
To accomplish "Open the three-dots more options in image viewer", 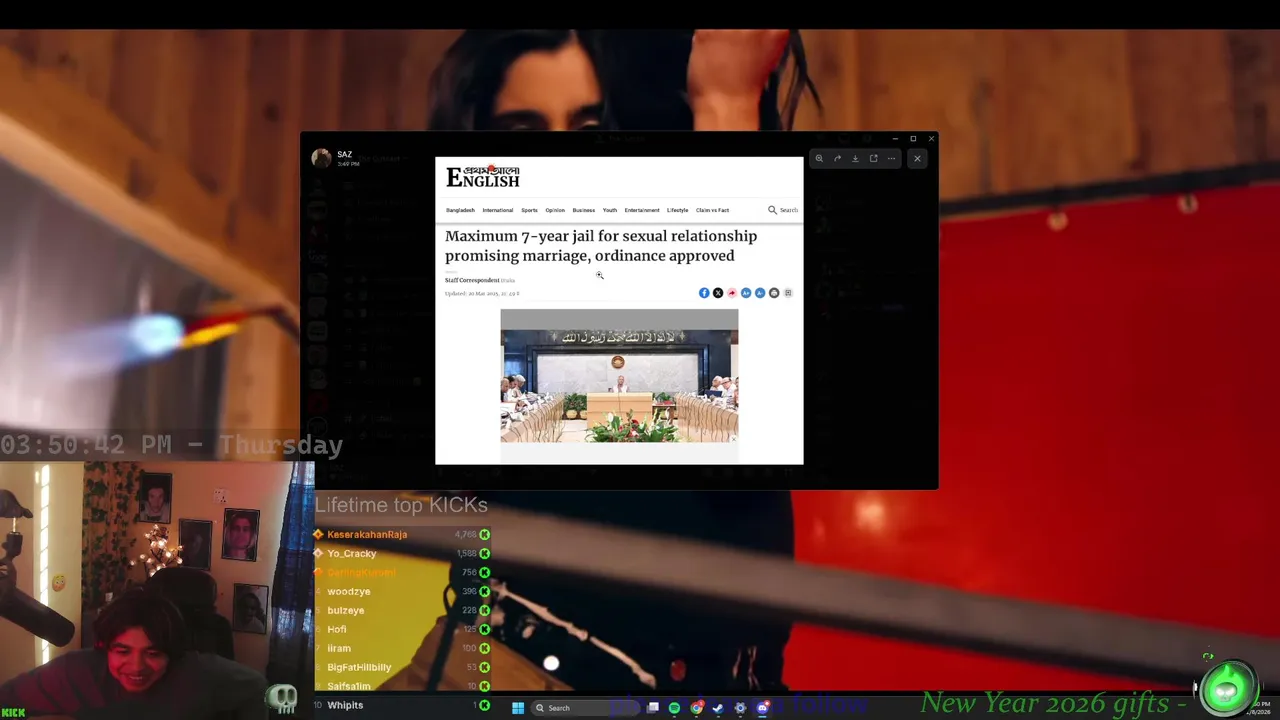I will tap(891, 158).
